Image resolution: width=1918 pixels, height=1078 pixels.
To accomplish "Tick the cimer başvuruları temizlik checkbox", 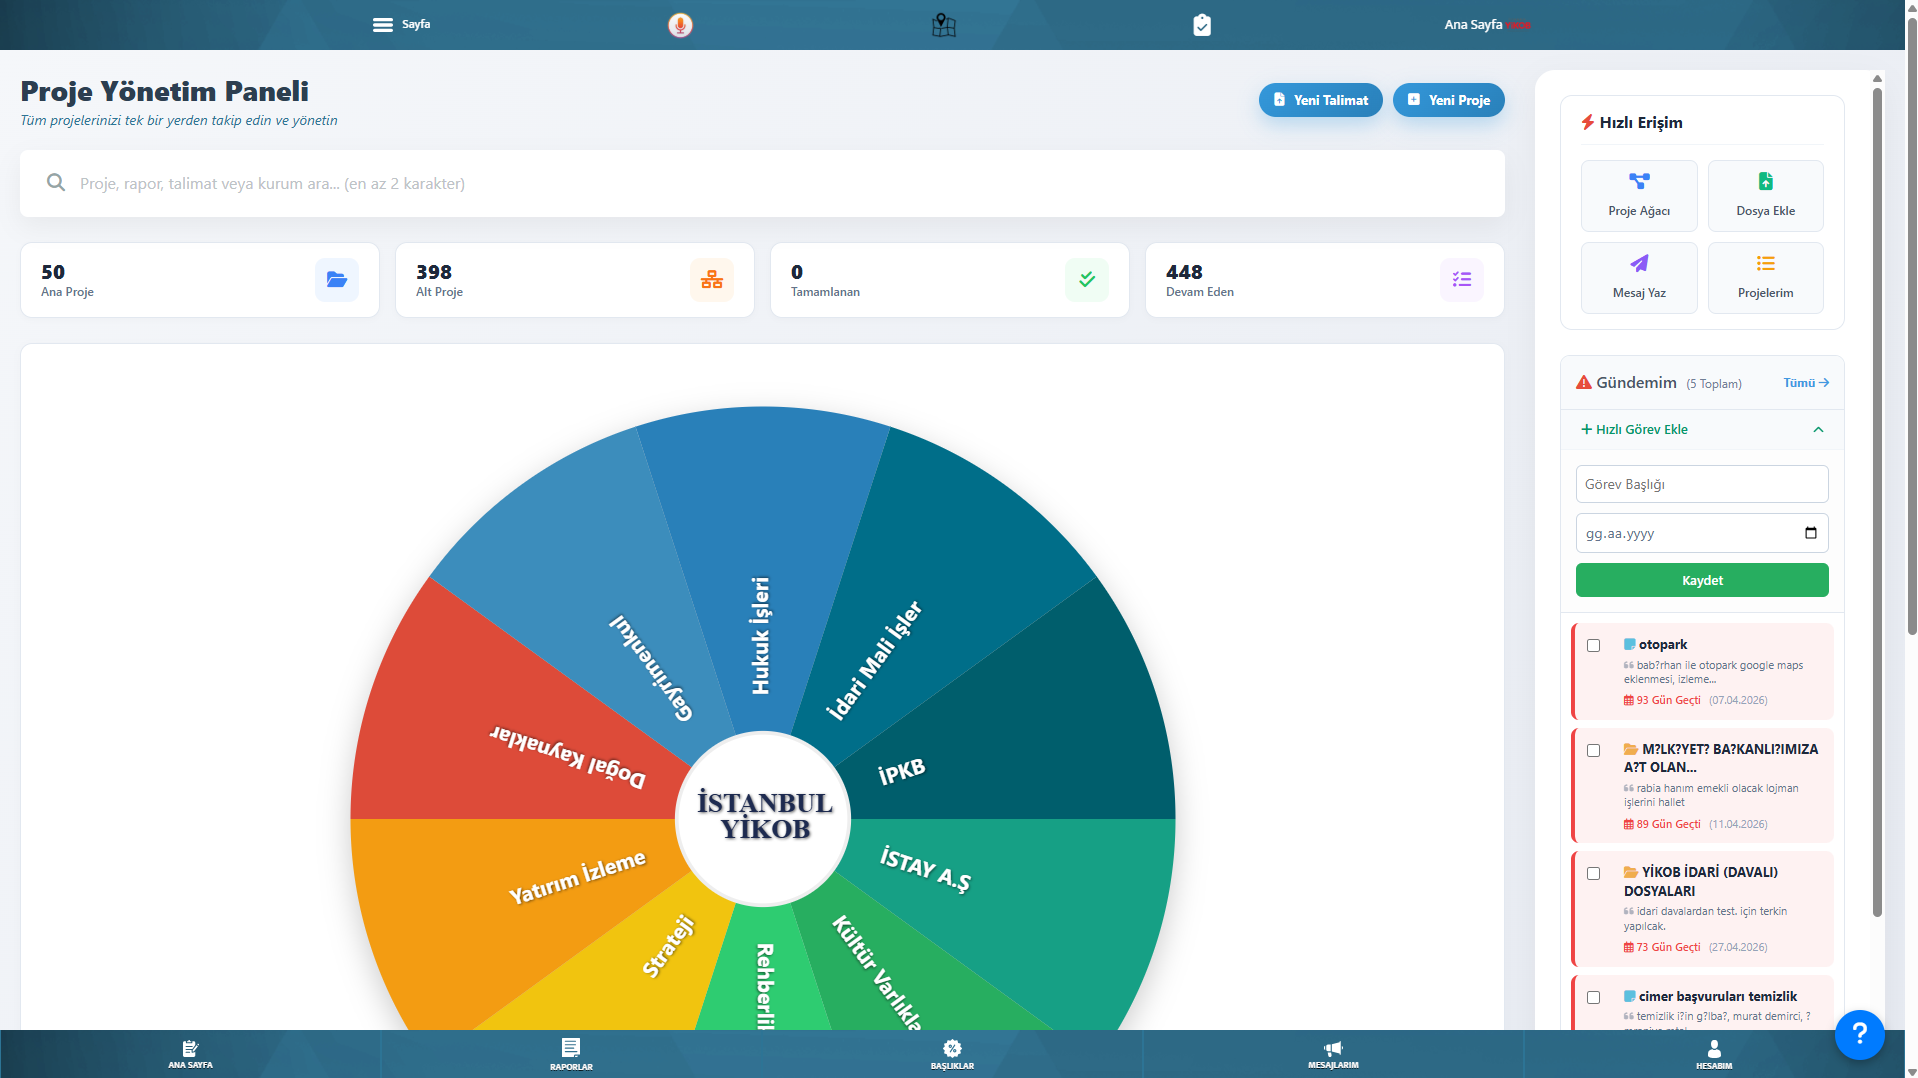I will point(1593,998).
